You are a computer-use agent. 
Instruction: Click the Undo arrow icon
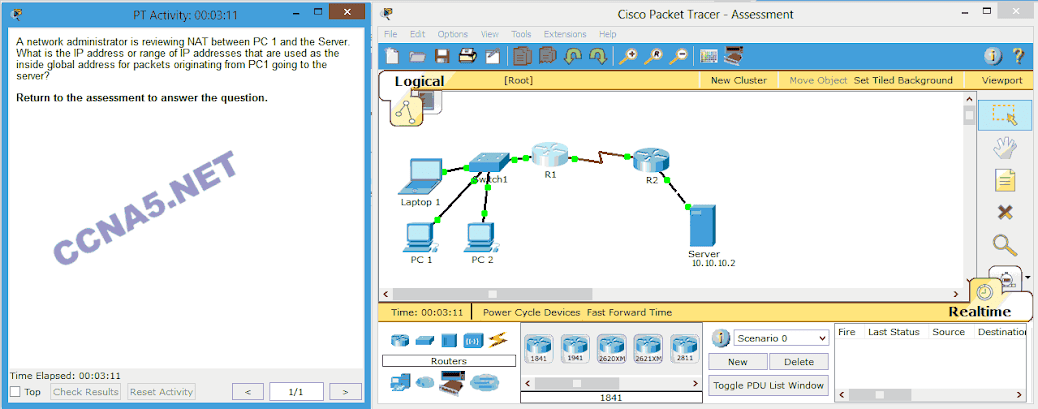[573, 57]
